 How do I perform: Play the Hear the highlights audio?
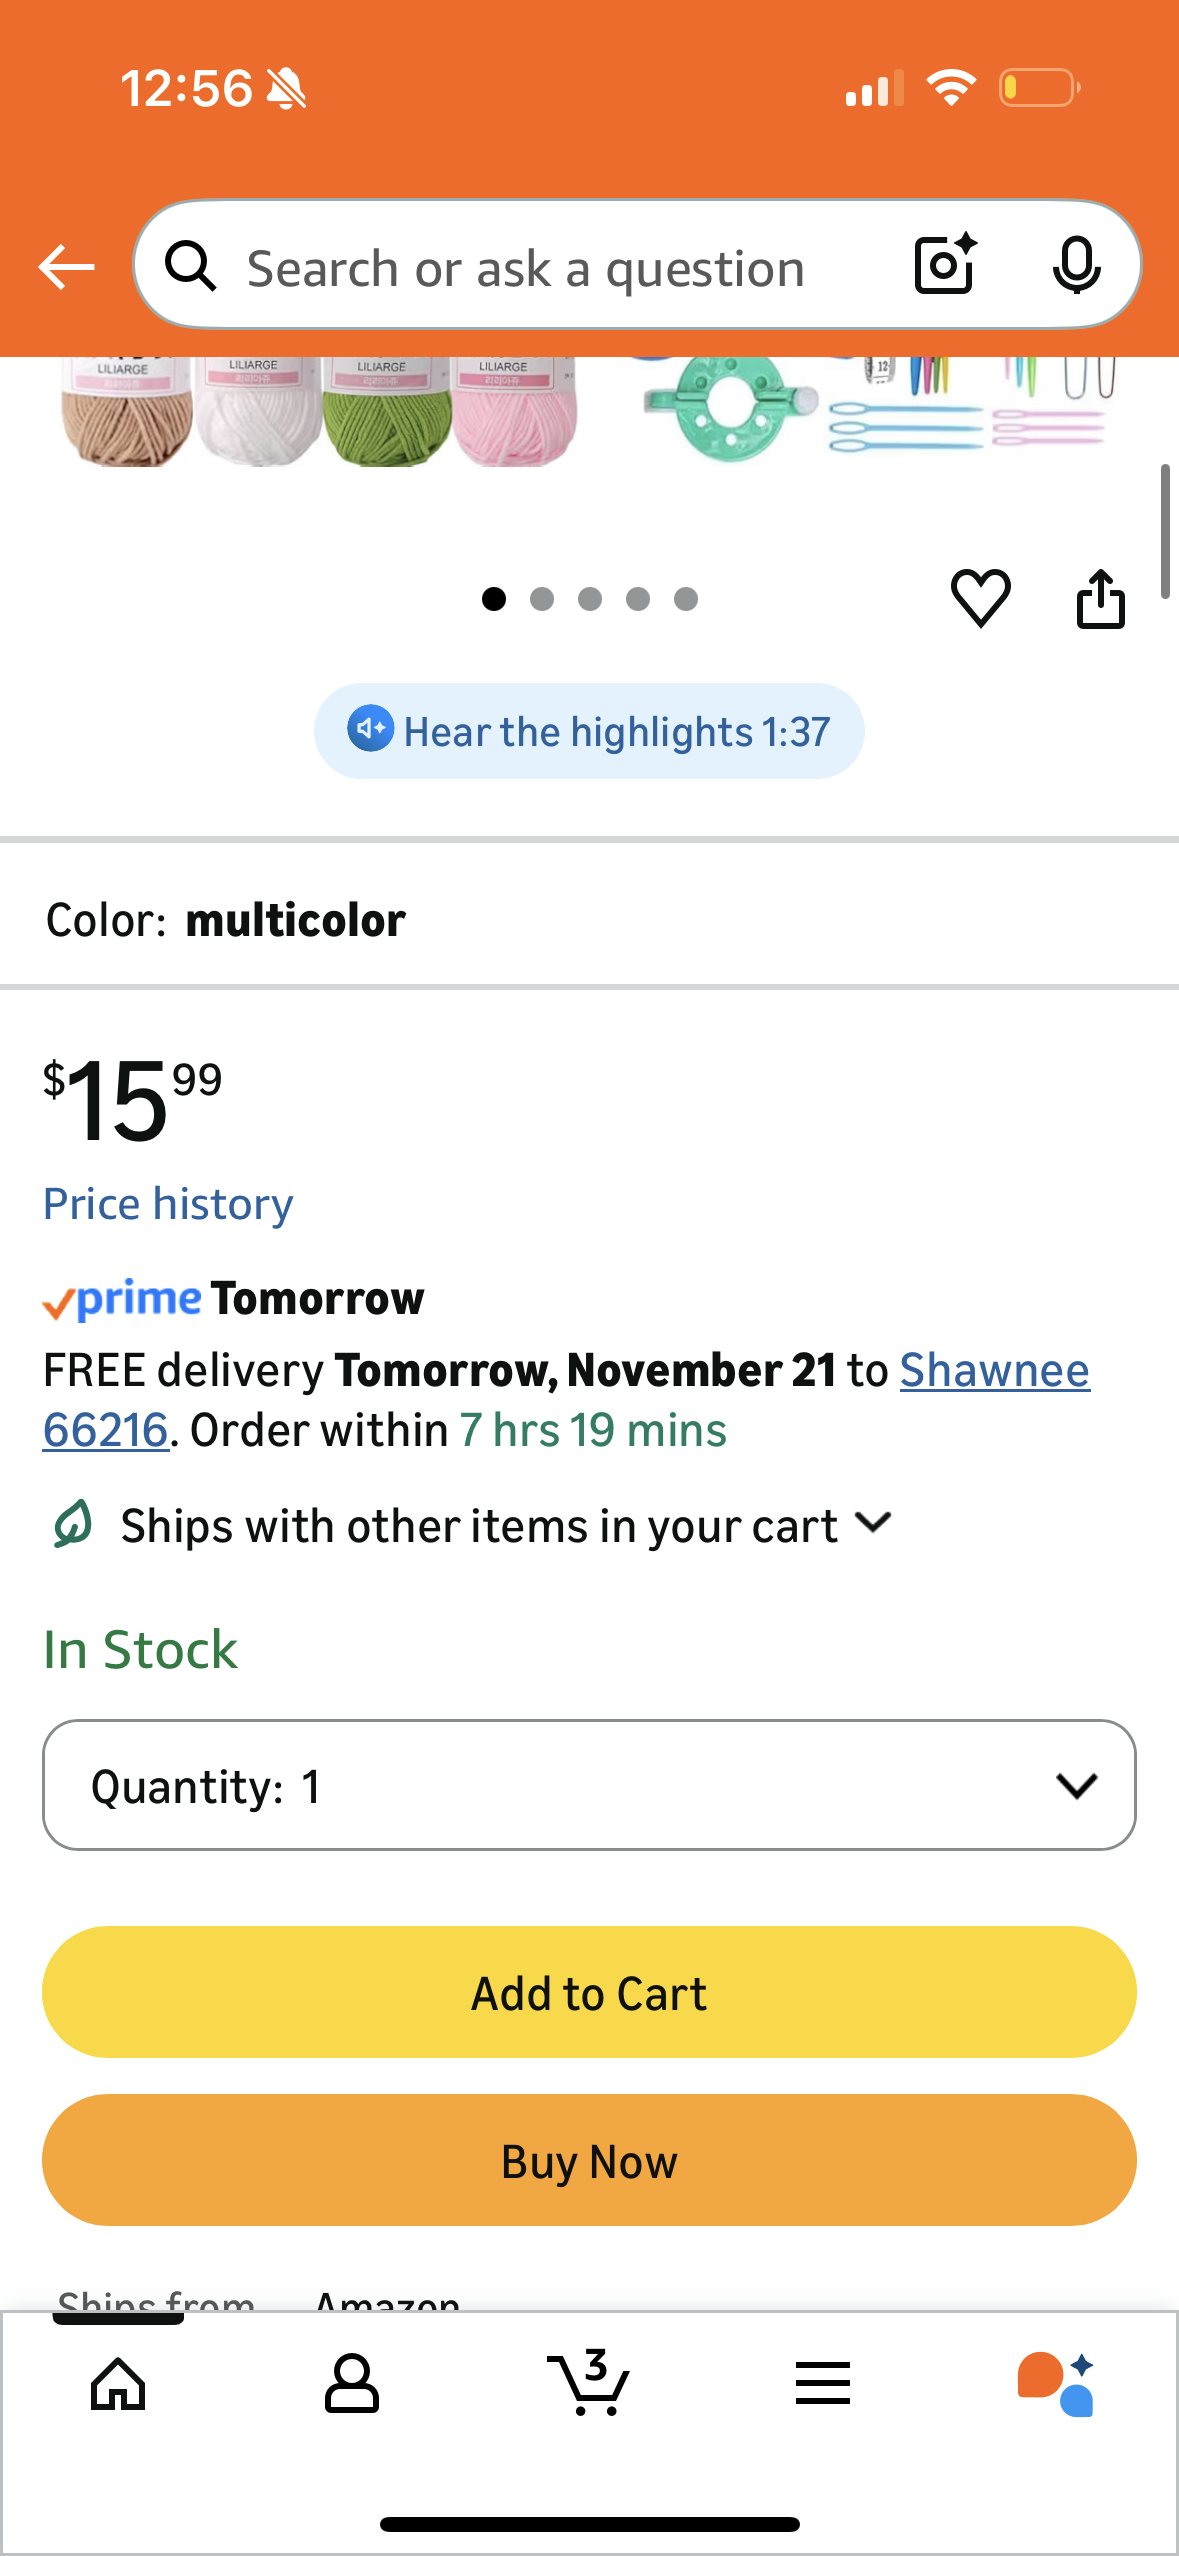pos(589,731)
